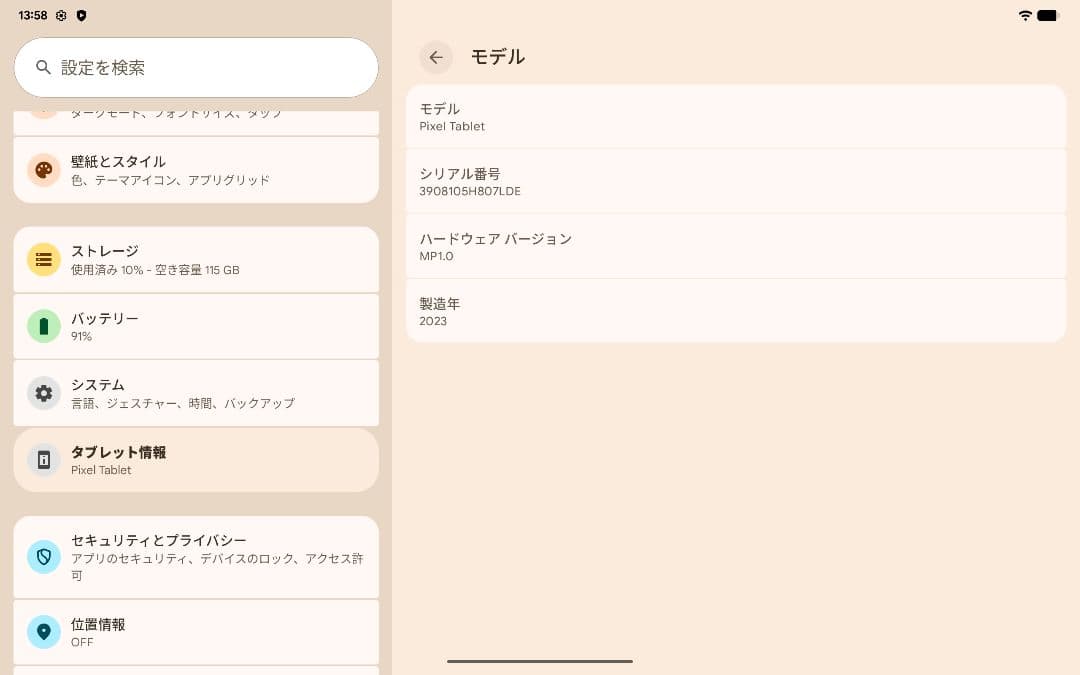The width and height of the screenshot is (1080, 675).
Task: Click the magnifier in the search bar
Action: point(42,67)
